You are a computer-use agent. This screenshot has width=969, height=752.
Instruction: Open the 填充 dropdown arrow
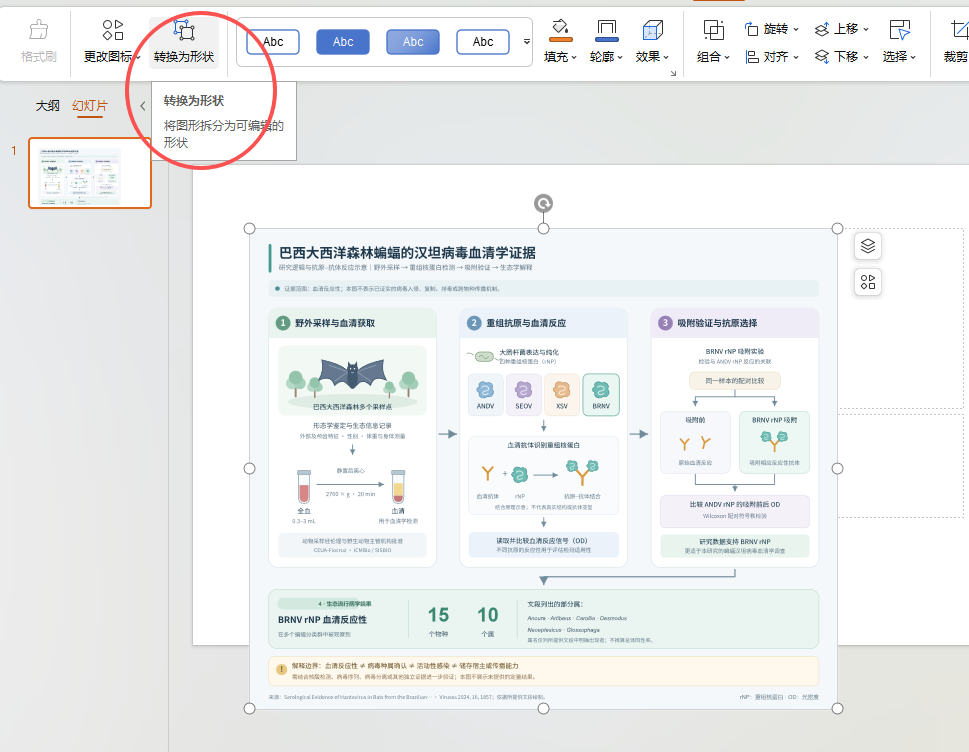[x=574, y=57]
